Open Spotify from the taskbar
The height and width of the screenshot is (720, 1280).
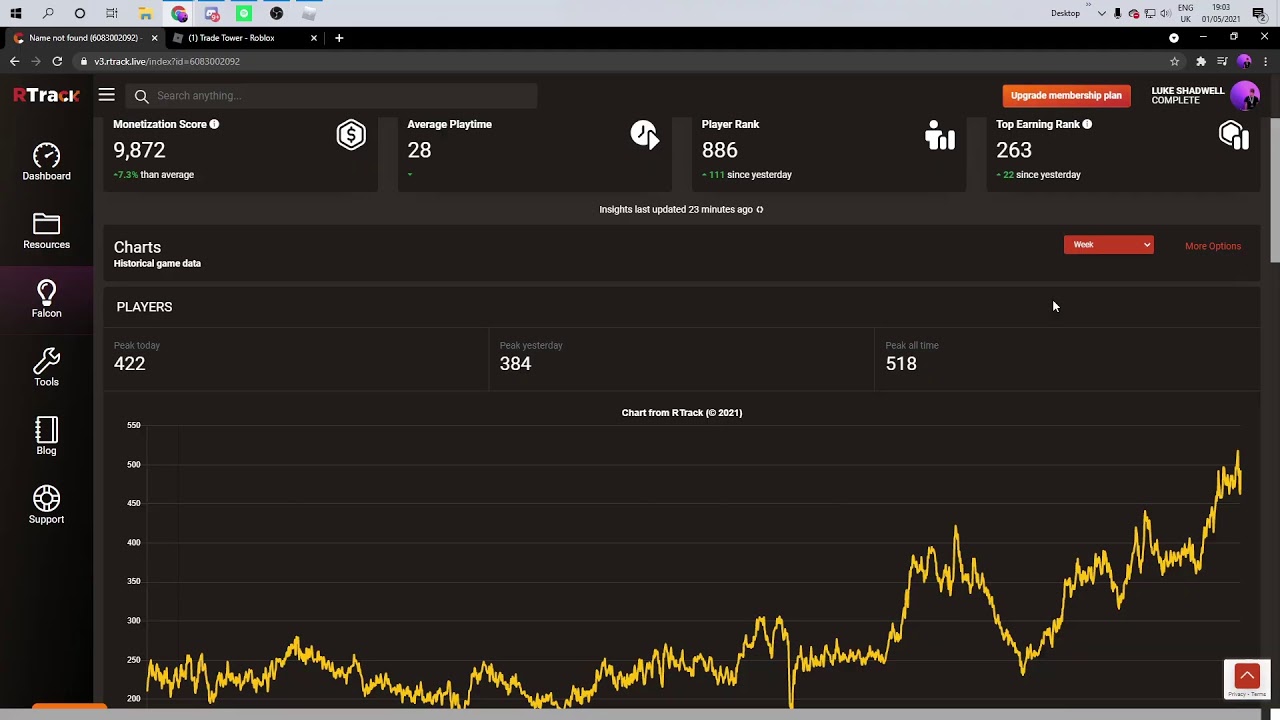pos(244,13)
